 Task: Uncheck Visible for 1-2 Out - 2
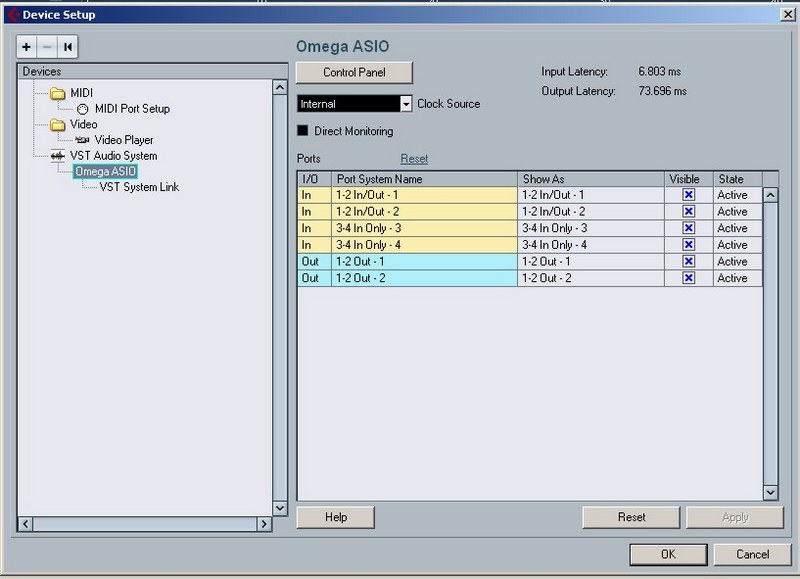688,278
